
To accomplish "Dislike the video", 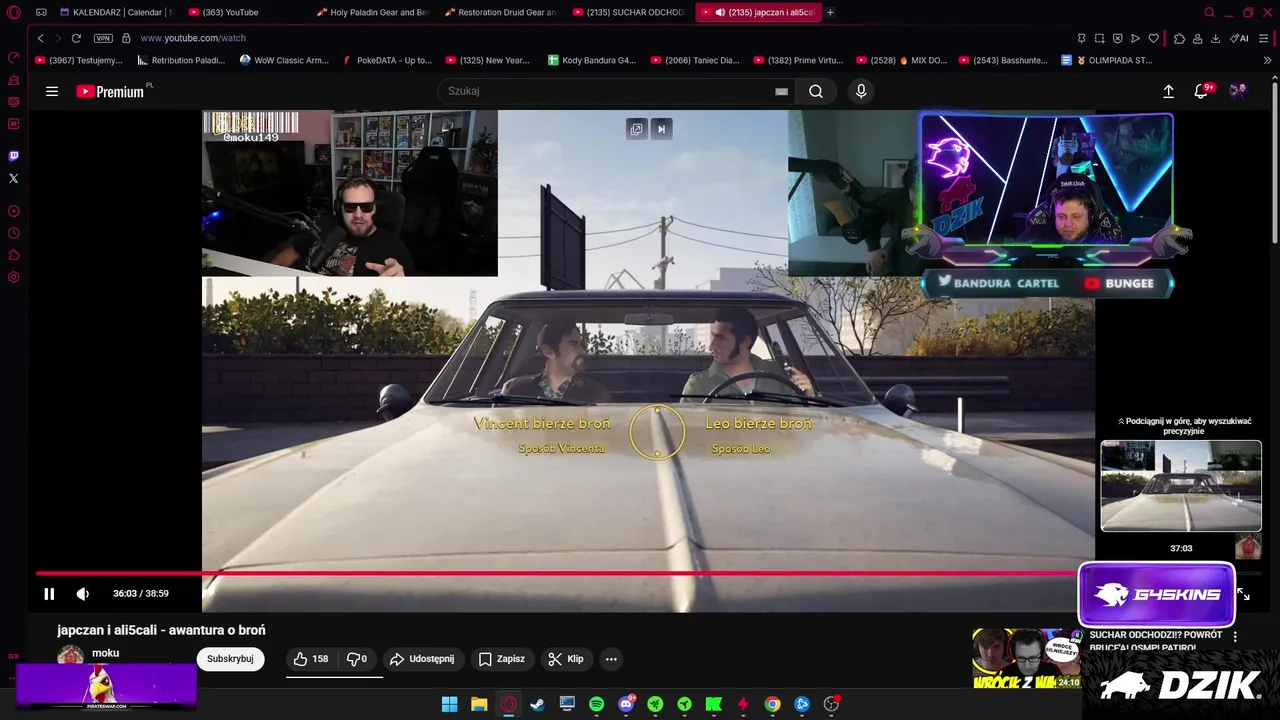I will click(x=357, y=659).
